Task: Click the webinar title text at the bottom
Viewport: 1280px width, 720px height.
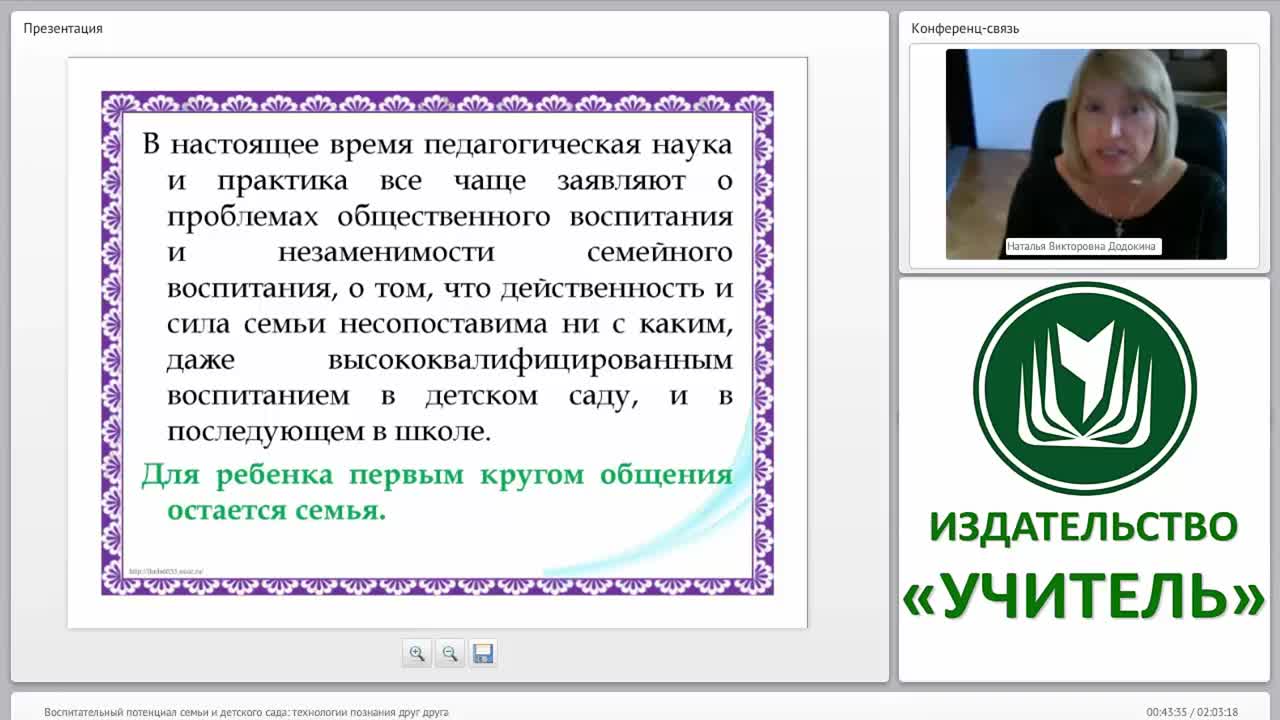Action: [x=246, y=712]
